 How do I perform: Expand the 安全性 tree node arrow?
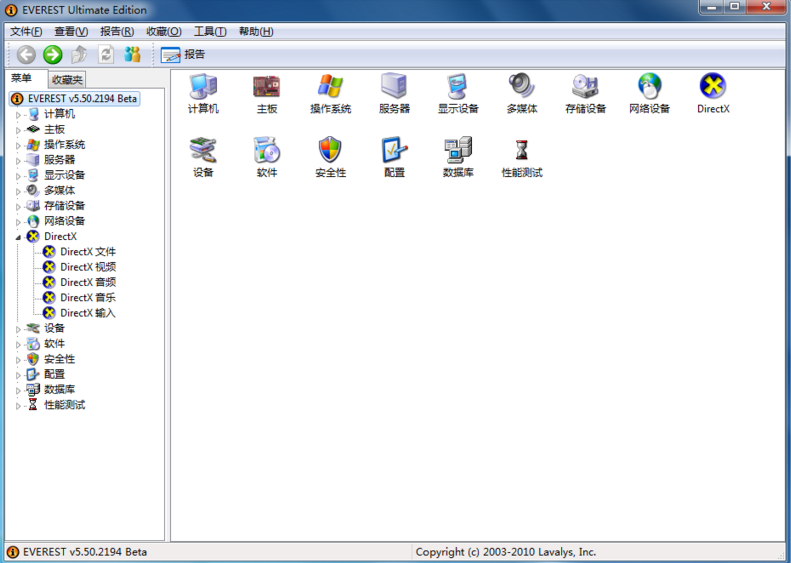pos(18,360)
